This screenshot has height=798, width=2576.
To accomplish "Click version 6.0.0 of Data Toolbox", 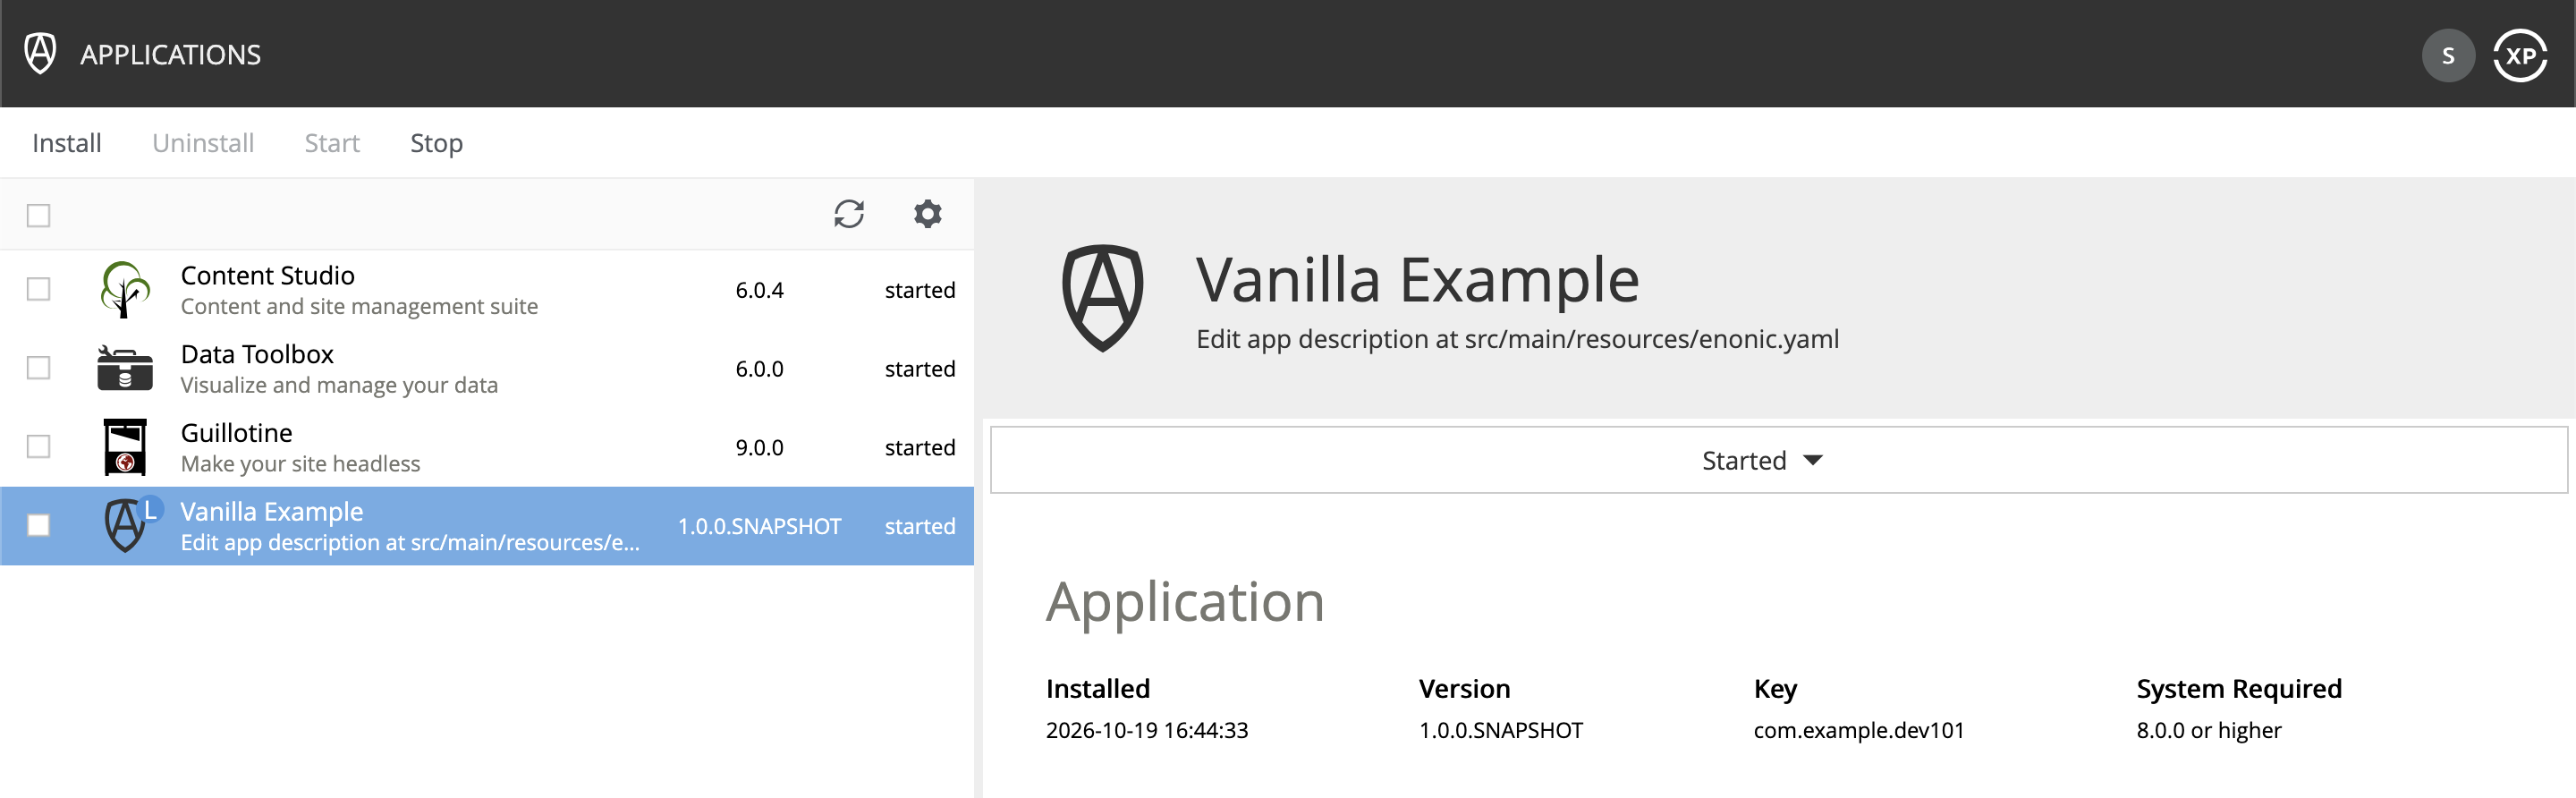I will pos(759,369).
